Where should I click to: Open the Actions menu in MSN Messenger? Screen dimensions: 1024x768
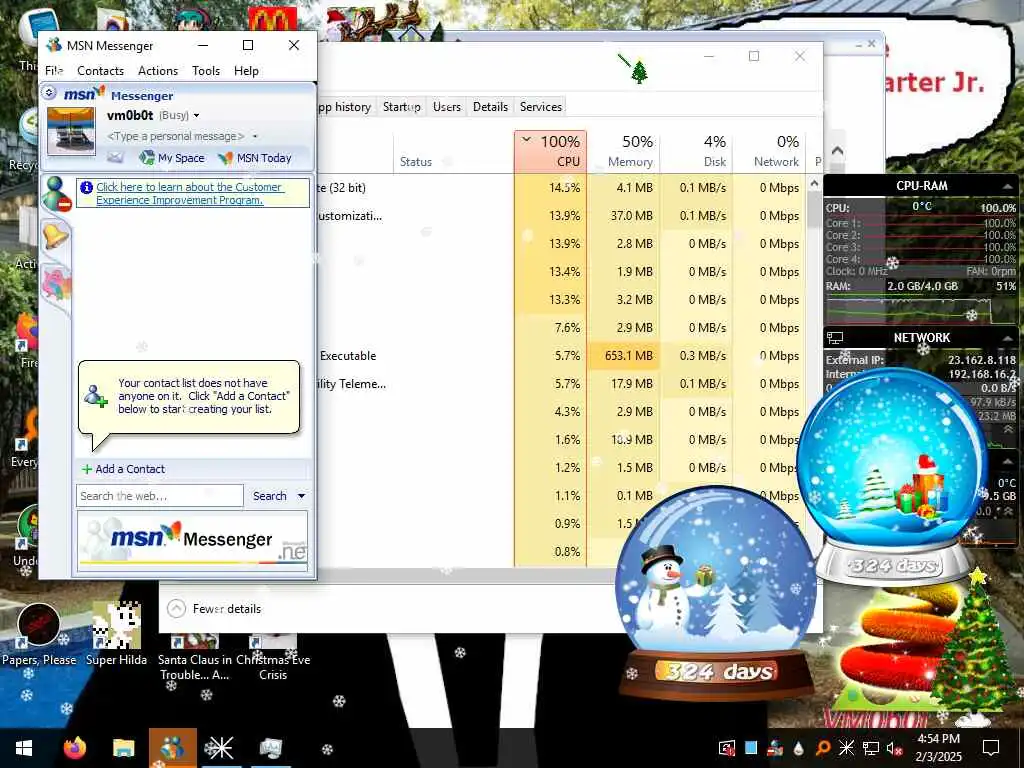[157, 71]
